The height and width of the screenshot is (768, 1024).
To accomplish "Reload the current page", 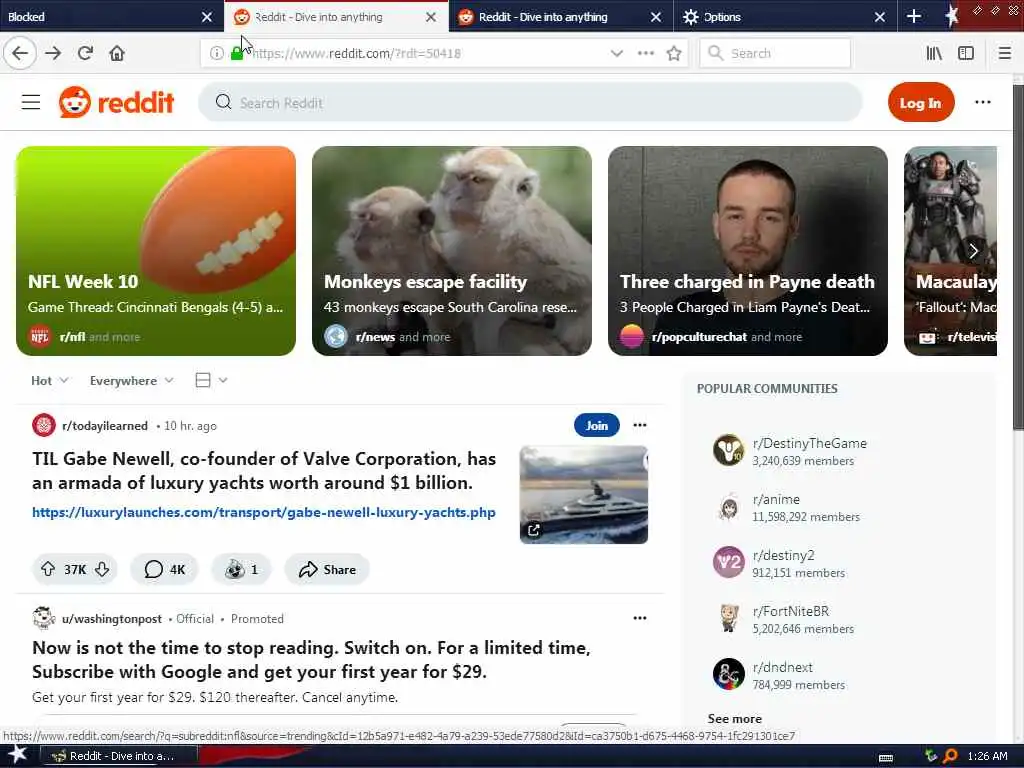I will click(x=85, y=53).
